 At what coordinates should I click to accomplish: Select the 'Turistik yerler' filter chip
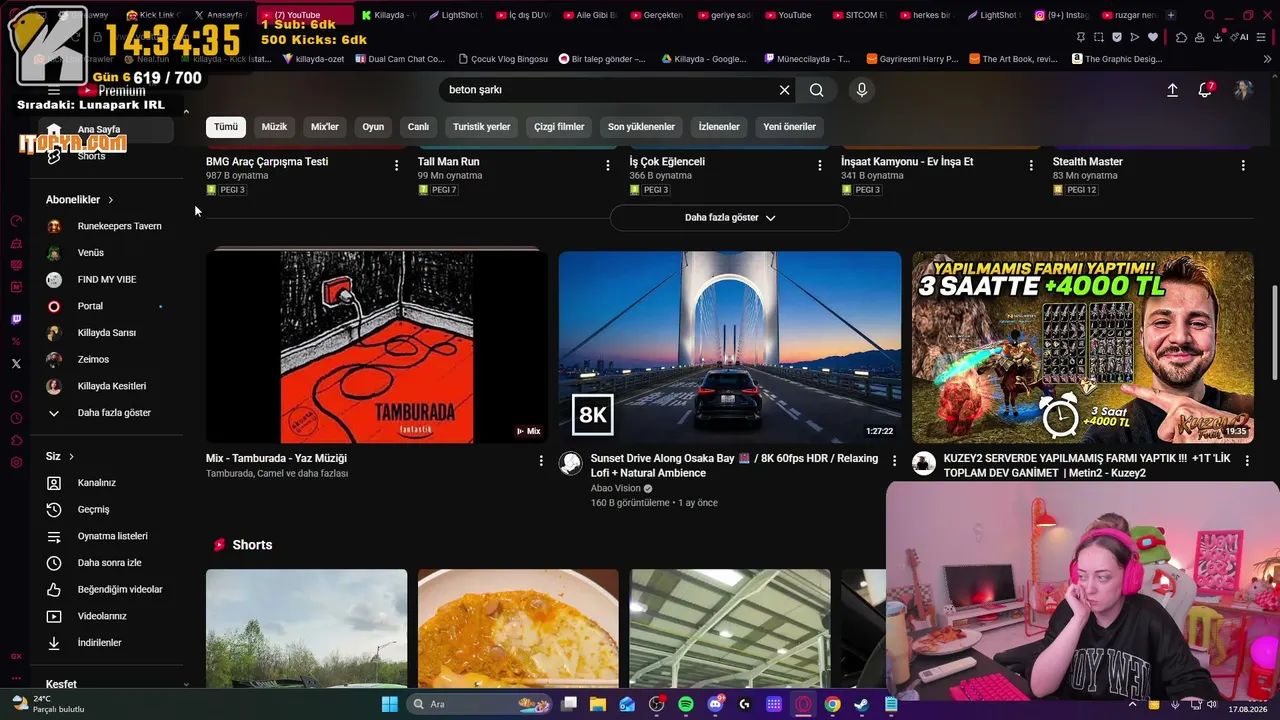pyautogui.click(x=482, y=127)
